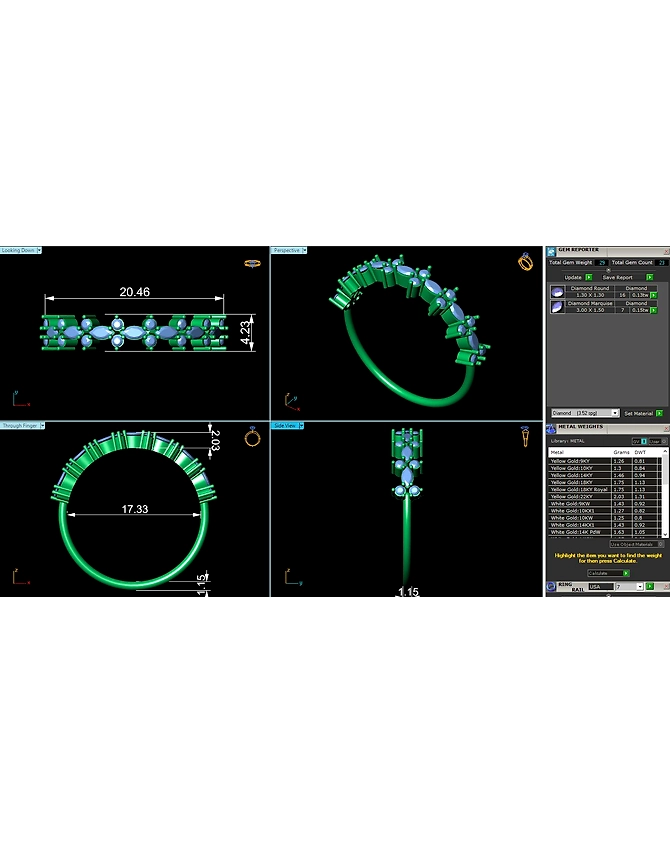Select the Diamond Round gem thumbnail
Viewport: 670px width, 844px height.
(x=557, y=292)
